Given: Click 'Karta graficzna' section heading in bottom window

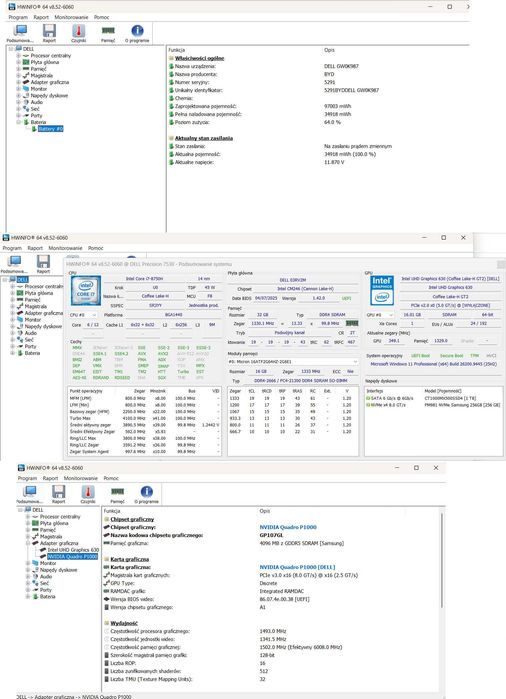Looking at the screenshot, I should click(x=130, y=559).
